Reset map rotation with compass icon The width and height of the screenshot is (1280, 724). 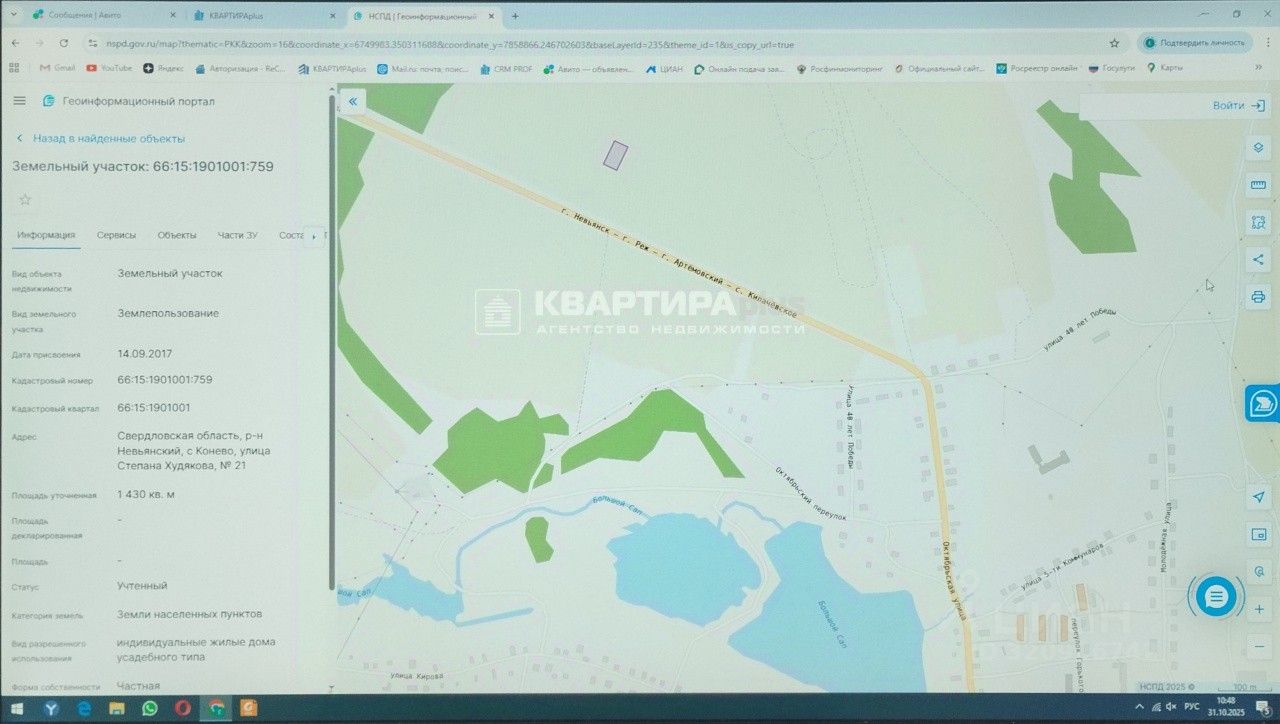pos(1259,571)
